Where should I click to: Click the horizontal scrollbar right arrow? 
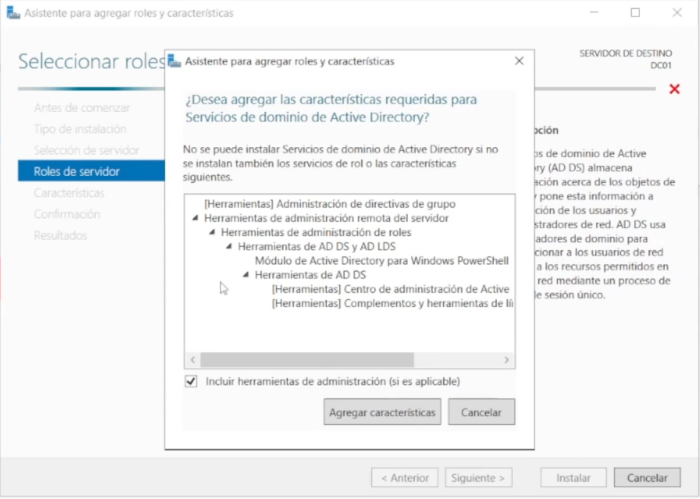pyautogui.click(x=506, y=360)
